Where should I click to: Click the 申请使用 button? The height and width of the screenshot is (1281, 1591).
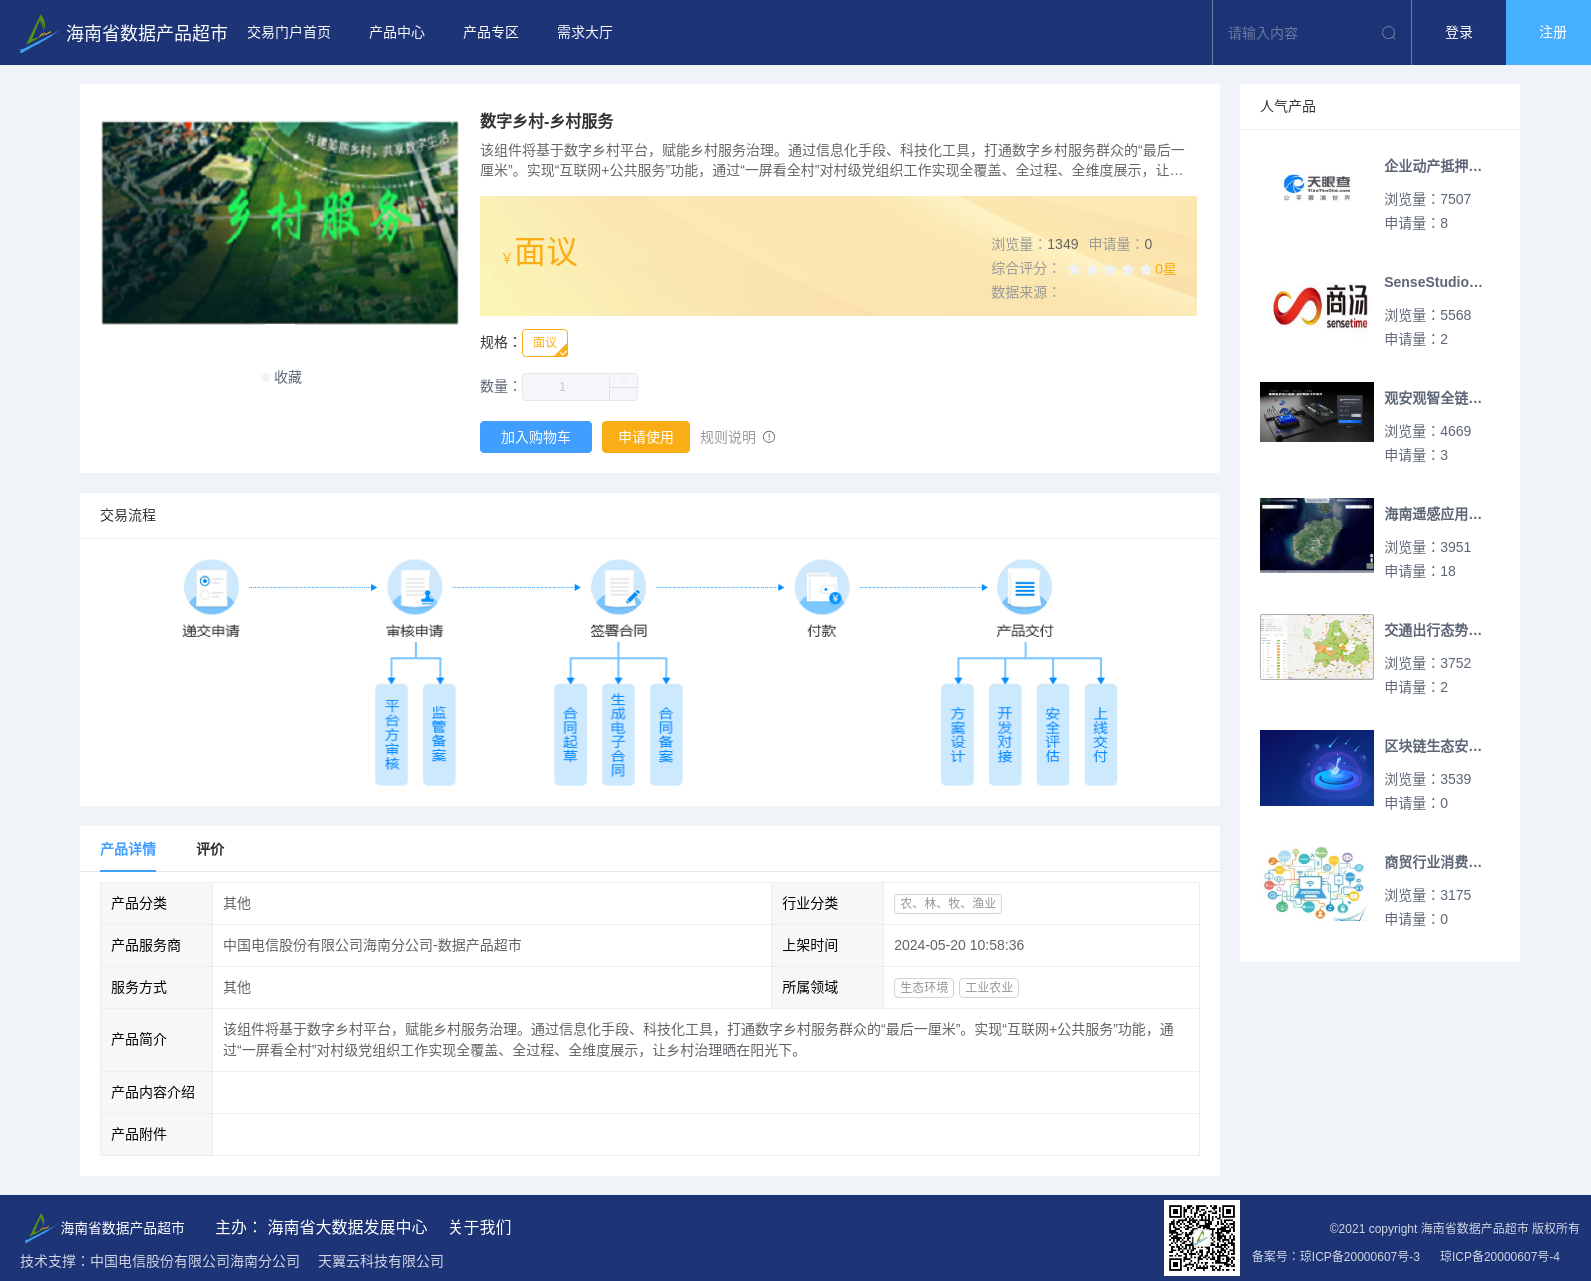tap(646, 437)
